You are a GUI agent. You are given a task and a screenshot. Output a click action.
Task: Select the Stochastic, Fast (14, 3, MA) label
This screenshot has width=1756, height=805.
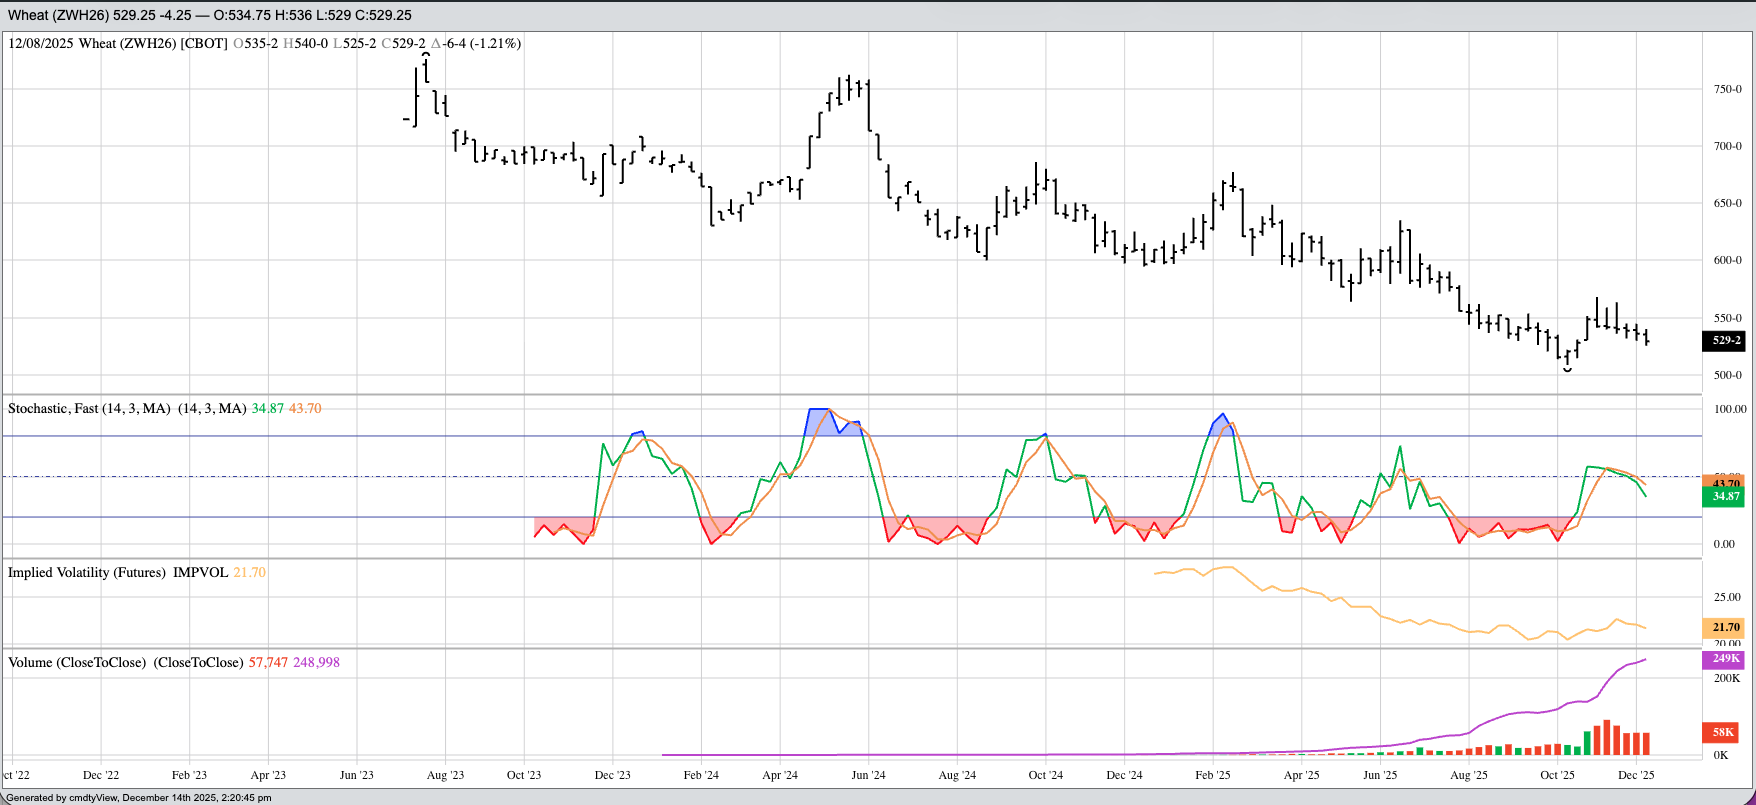[89, 409]
